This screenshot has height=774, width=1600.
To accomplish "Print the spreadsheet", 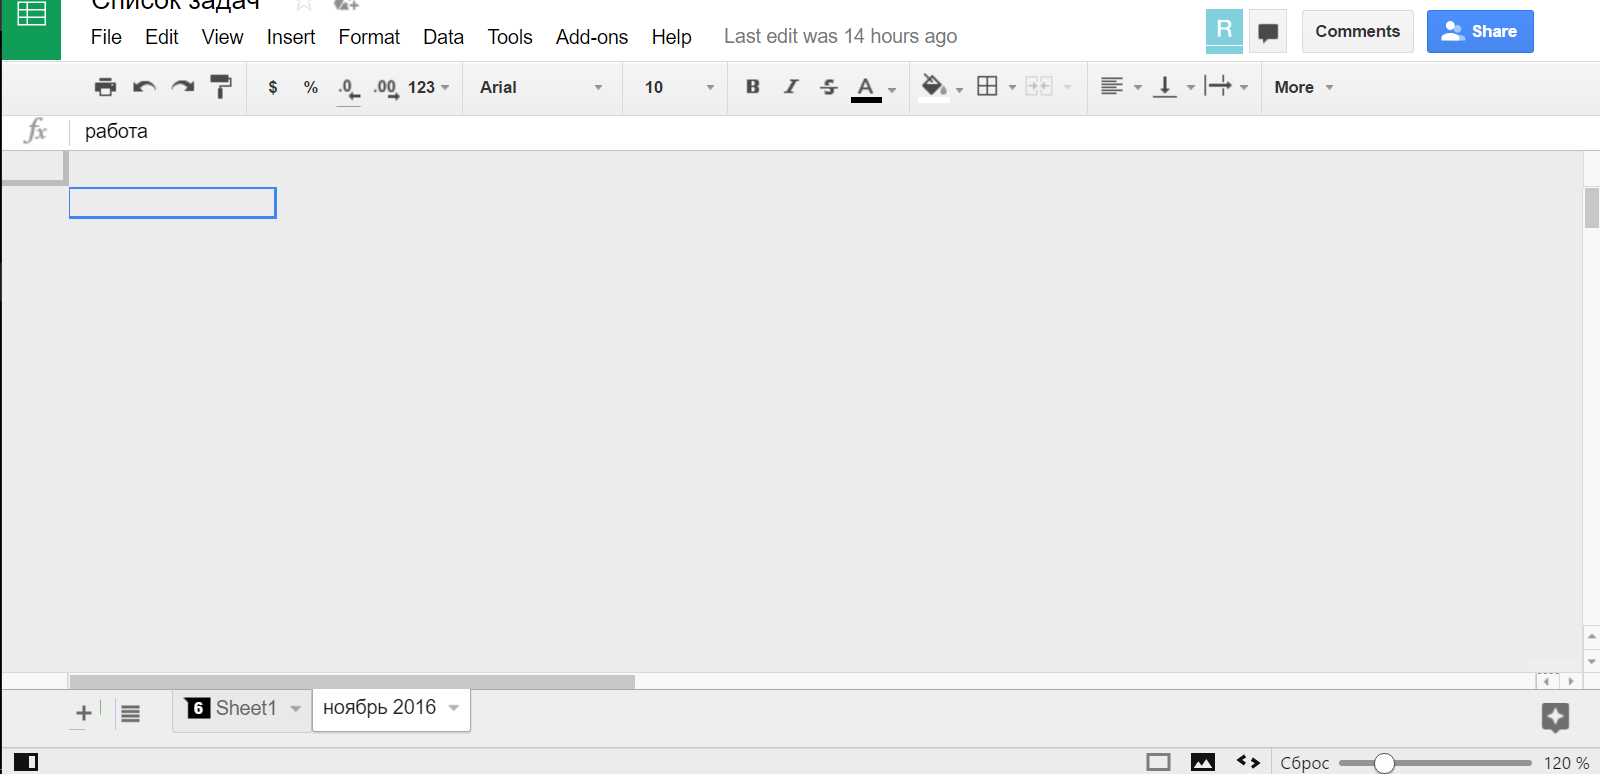I will (x=105, y=87).
